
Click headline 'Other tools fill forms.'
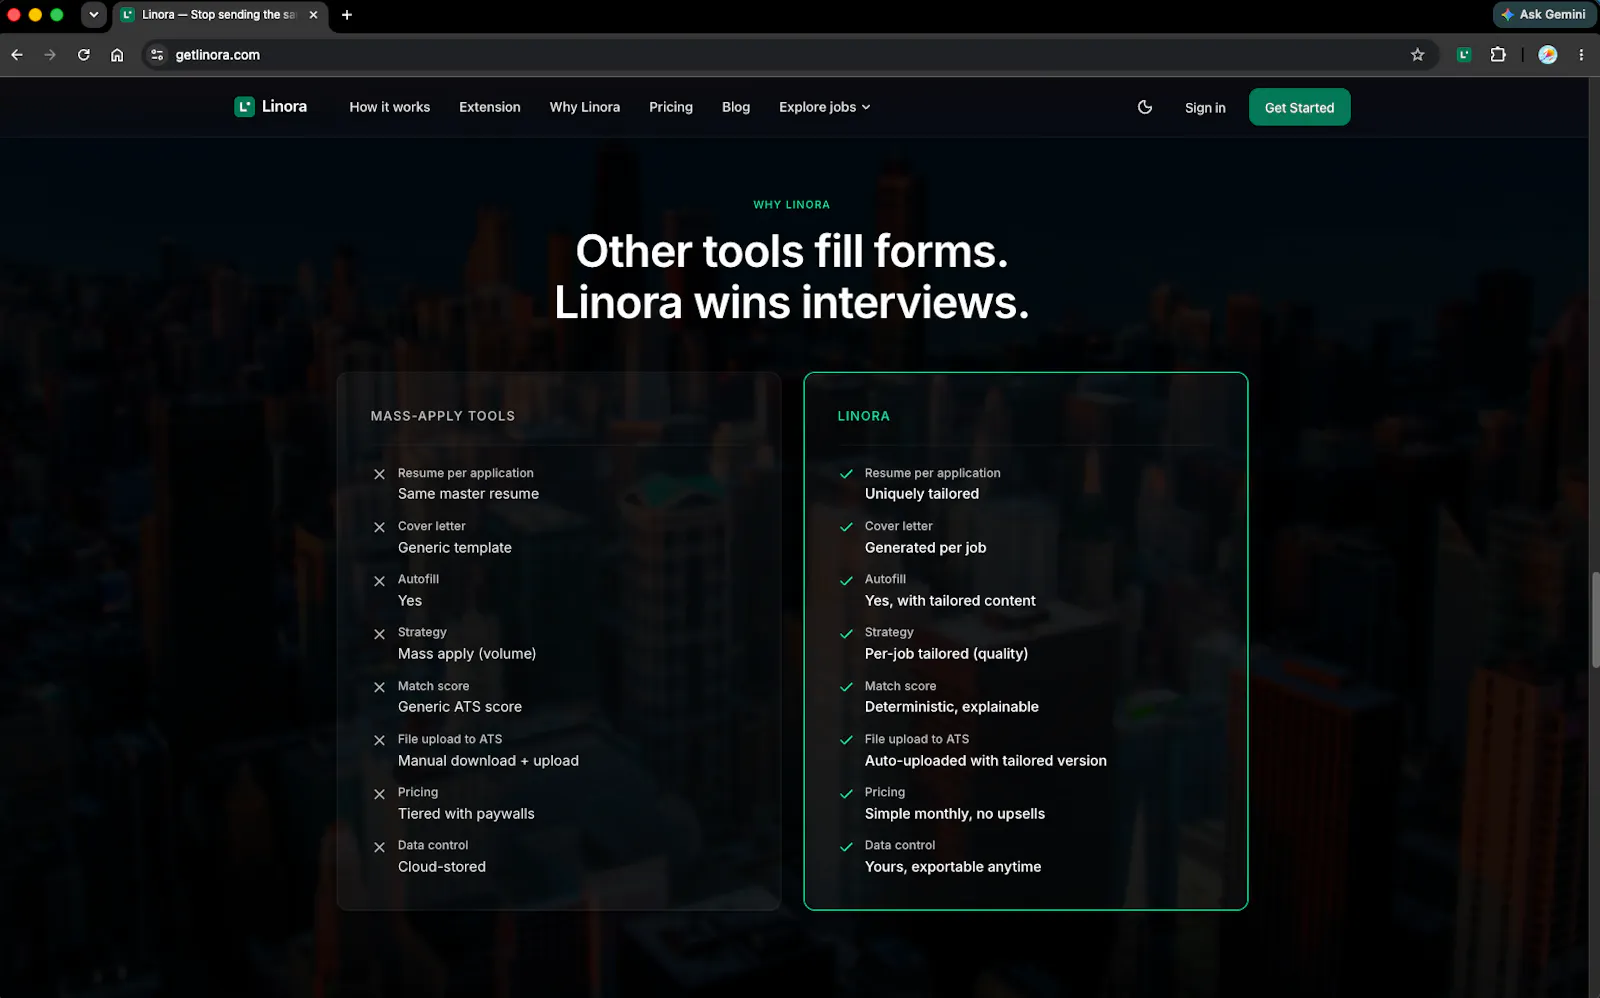[792, 251]
